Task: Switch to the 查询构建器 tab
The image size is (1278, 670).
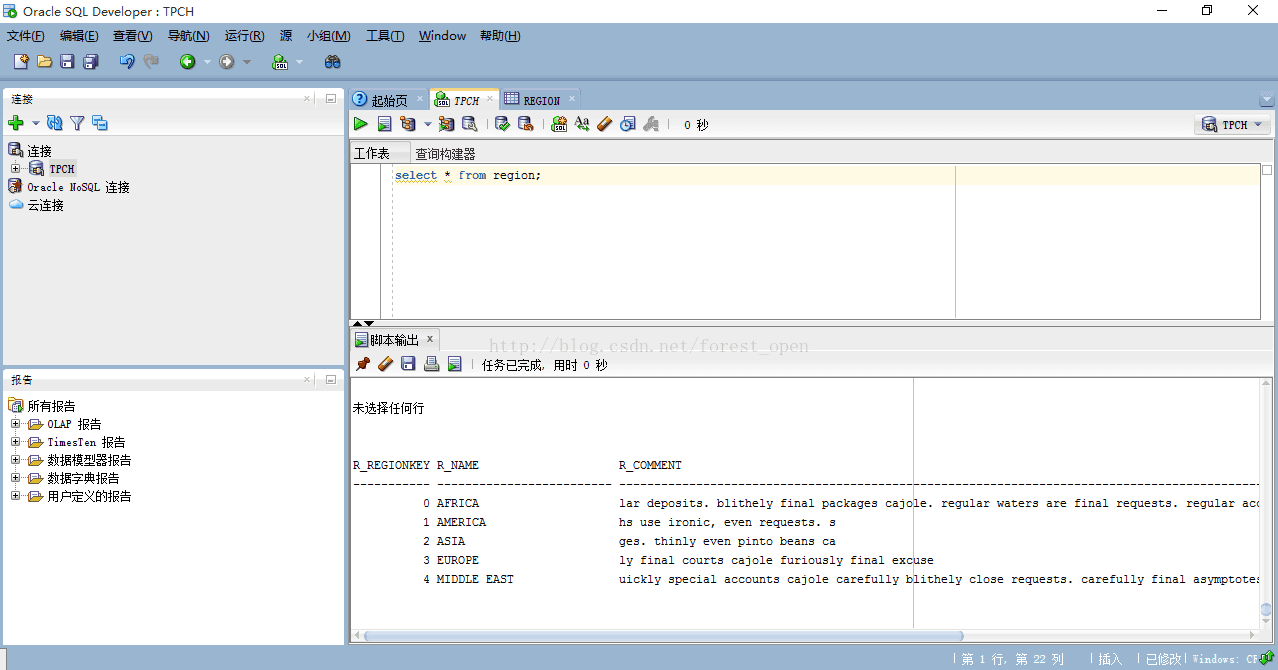Action: click(445, 154)
